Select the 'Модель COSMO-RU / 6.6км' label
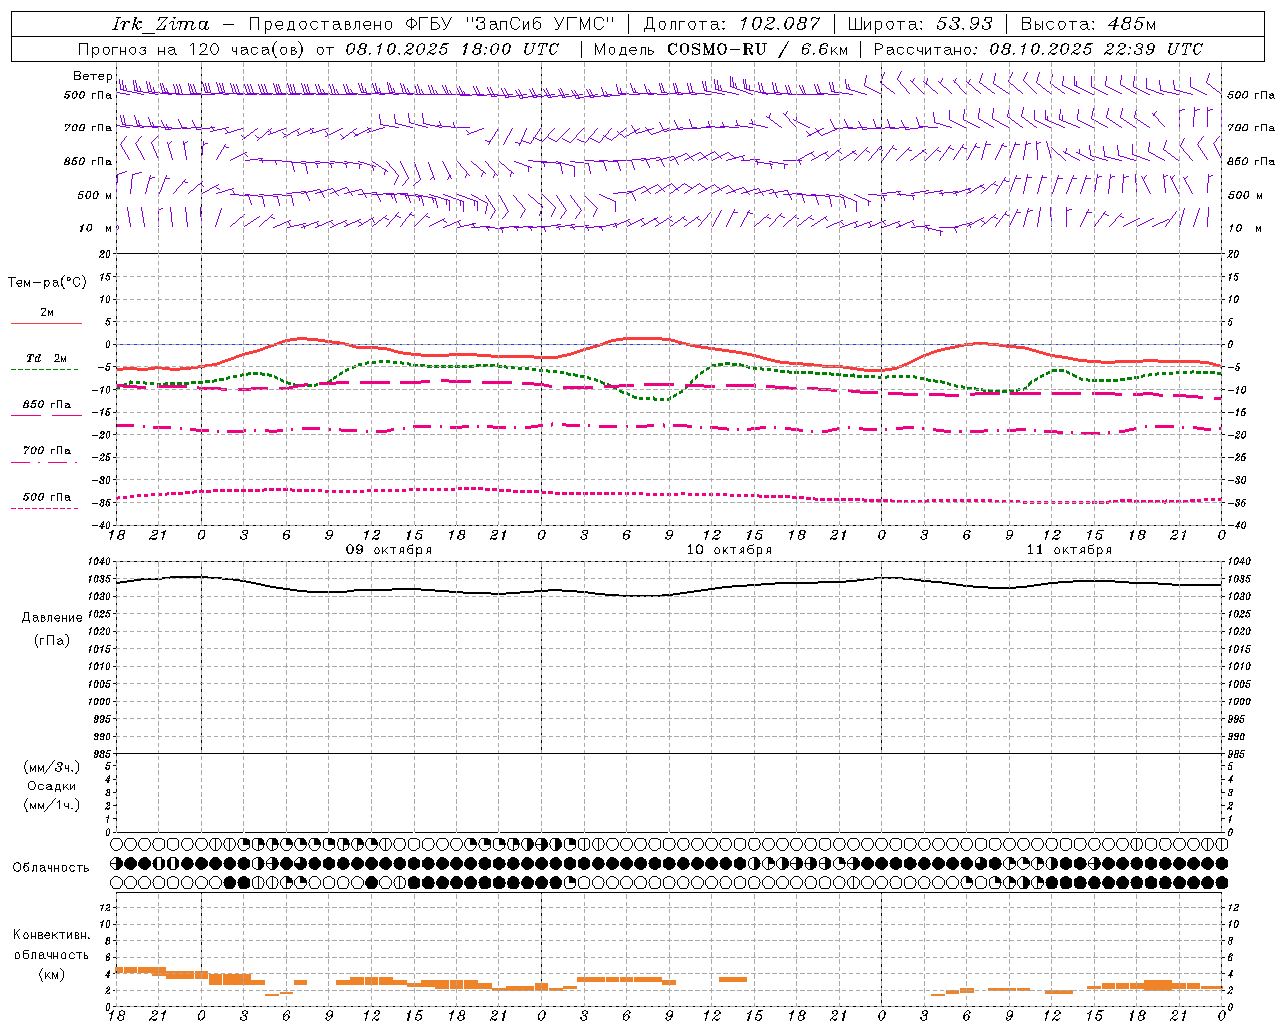Screen dimensions: 1280x1024 [721, 49]
